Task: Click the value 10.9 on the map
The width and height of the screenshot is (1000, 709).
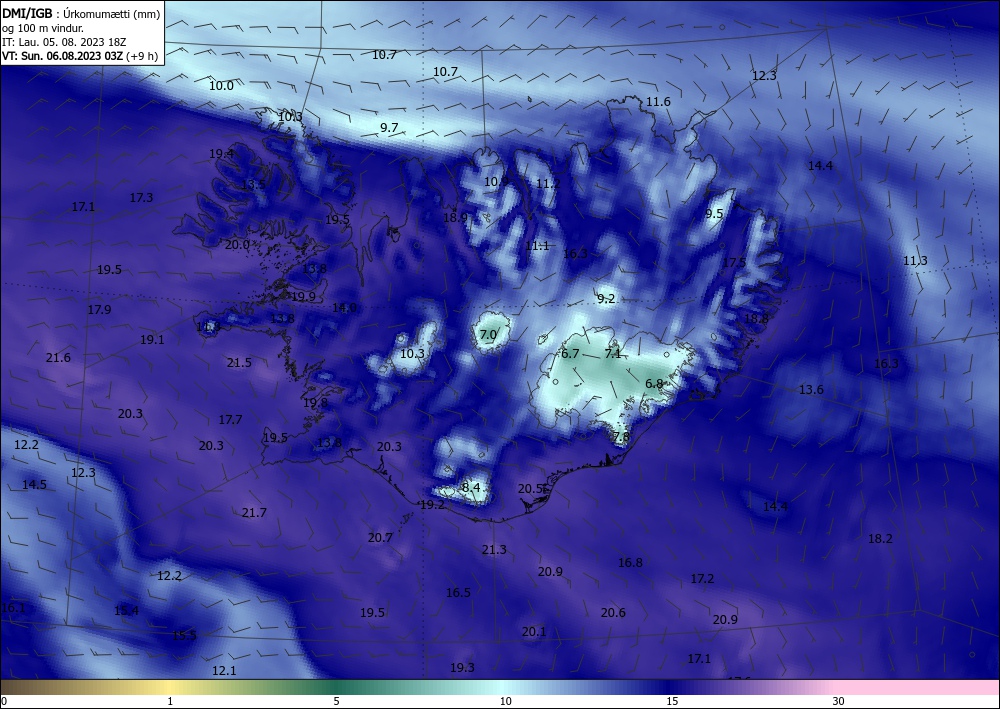Action: [x=496, y=182]
